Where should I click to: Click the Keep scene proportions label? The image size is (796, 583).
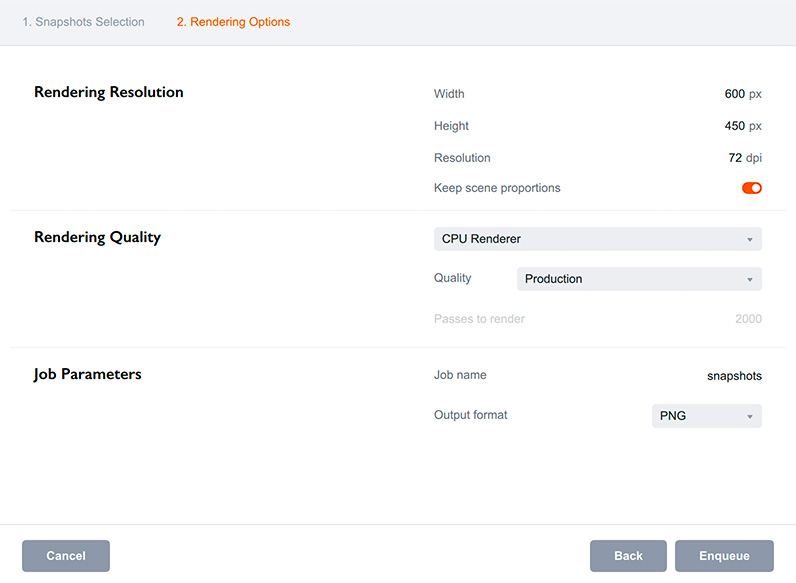[497, 188]
